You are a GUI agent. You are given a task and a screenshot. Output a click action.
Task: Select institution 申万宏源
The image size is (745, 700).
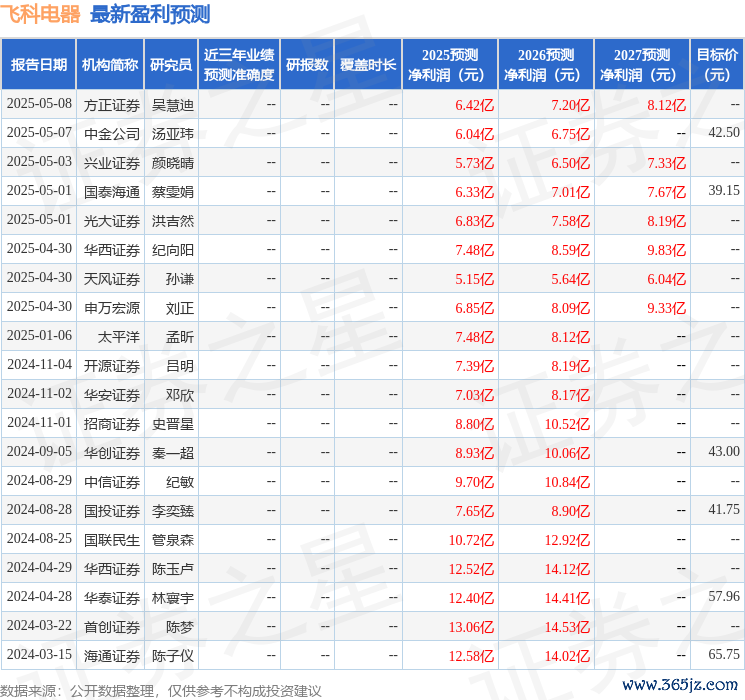point(112,308)
